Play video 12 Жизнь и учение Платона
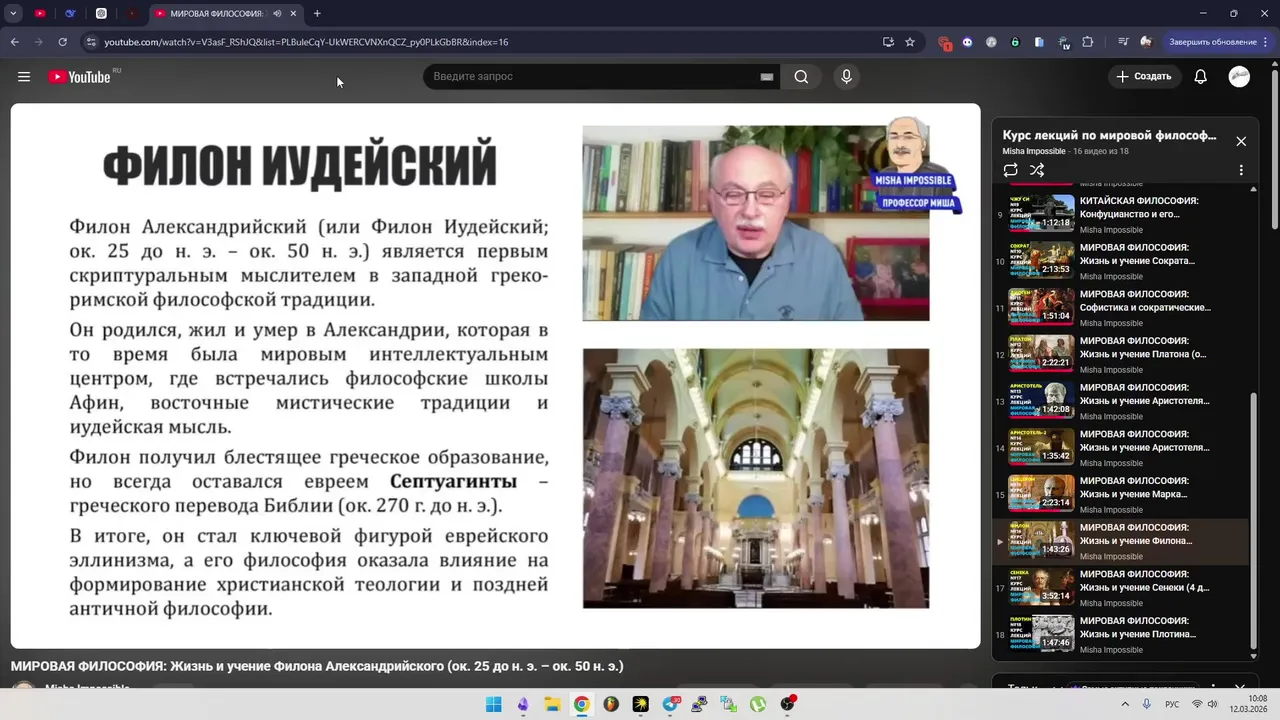This screenshot has width=1280, height=720. pyautogui.click(x=1120, y=354)
